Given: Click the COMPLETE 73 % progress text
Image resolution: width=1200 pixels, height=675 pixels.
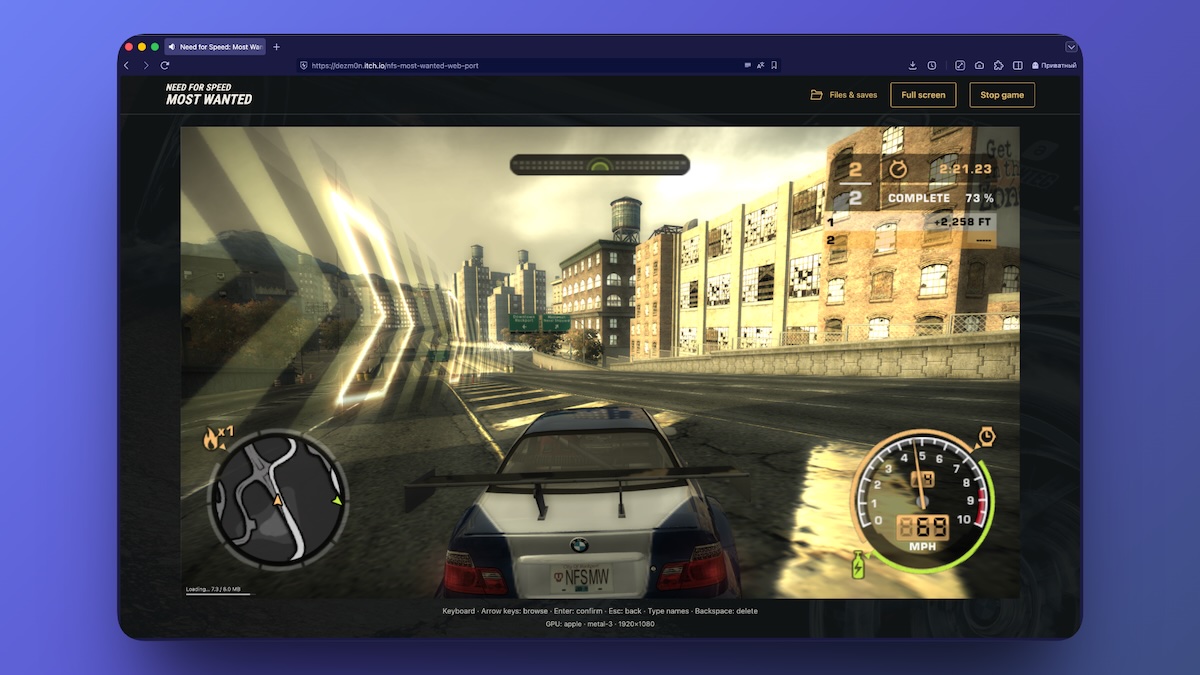Looking at the screenshot, I should tap(941, 198).
